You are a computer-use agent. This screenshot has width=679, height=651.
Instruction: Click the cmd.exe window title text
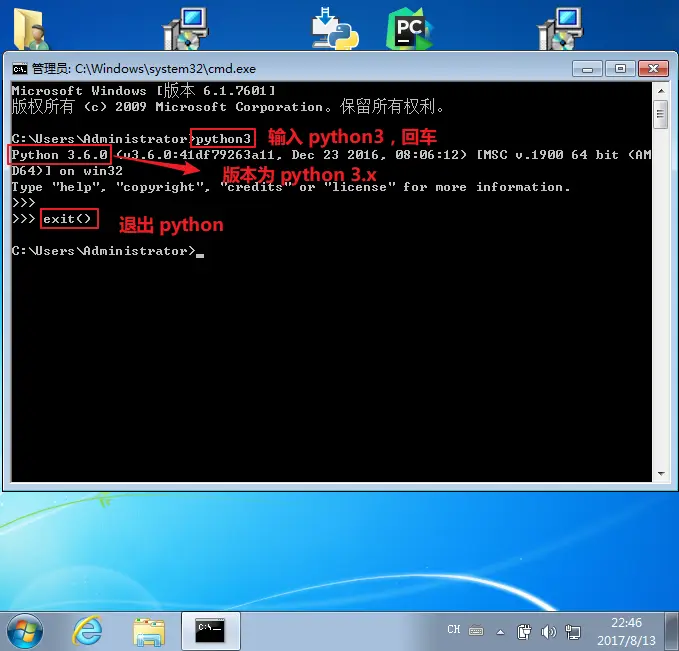point(144,68)
